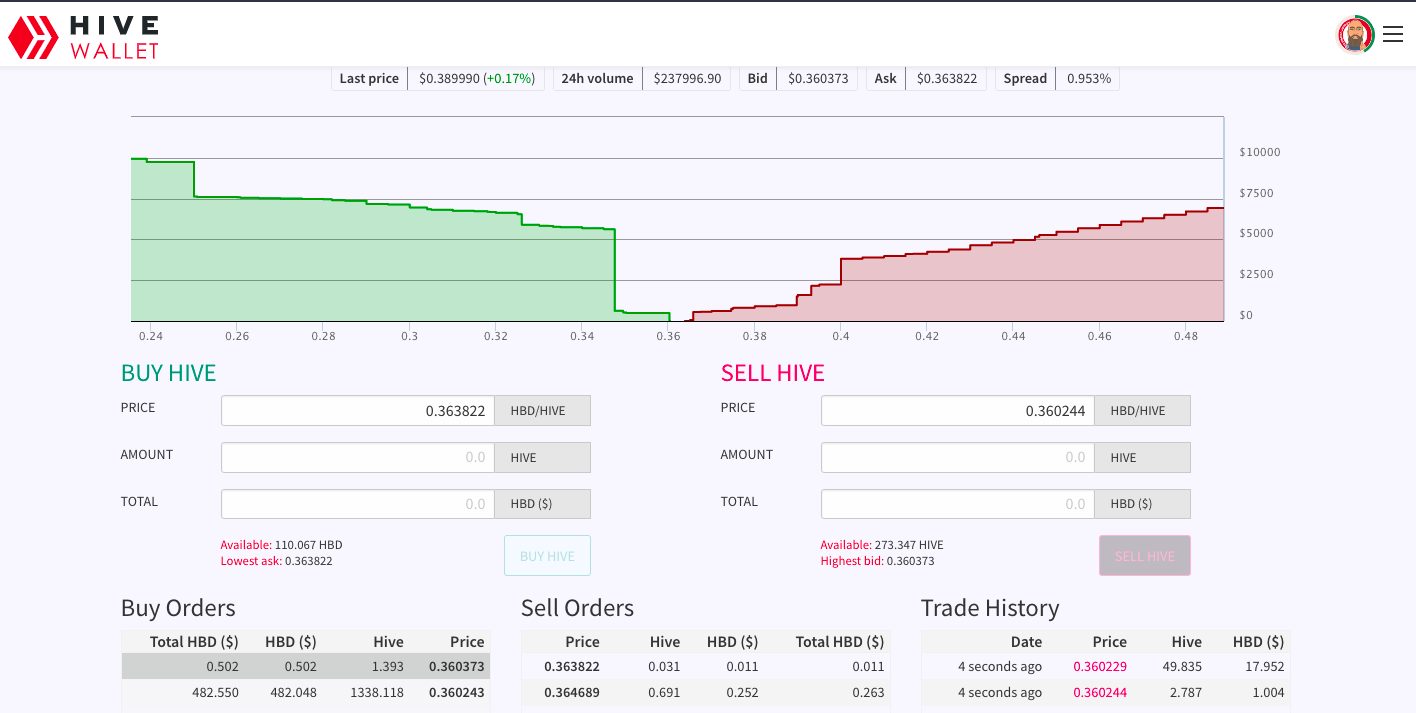Click the Buy Hive price input field
Screen dimensions: 1416x713
tap(358, 411)
